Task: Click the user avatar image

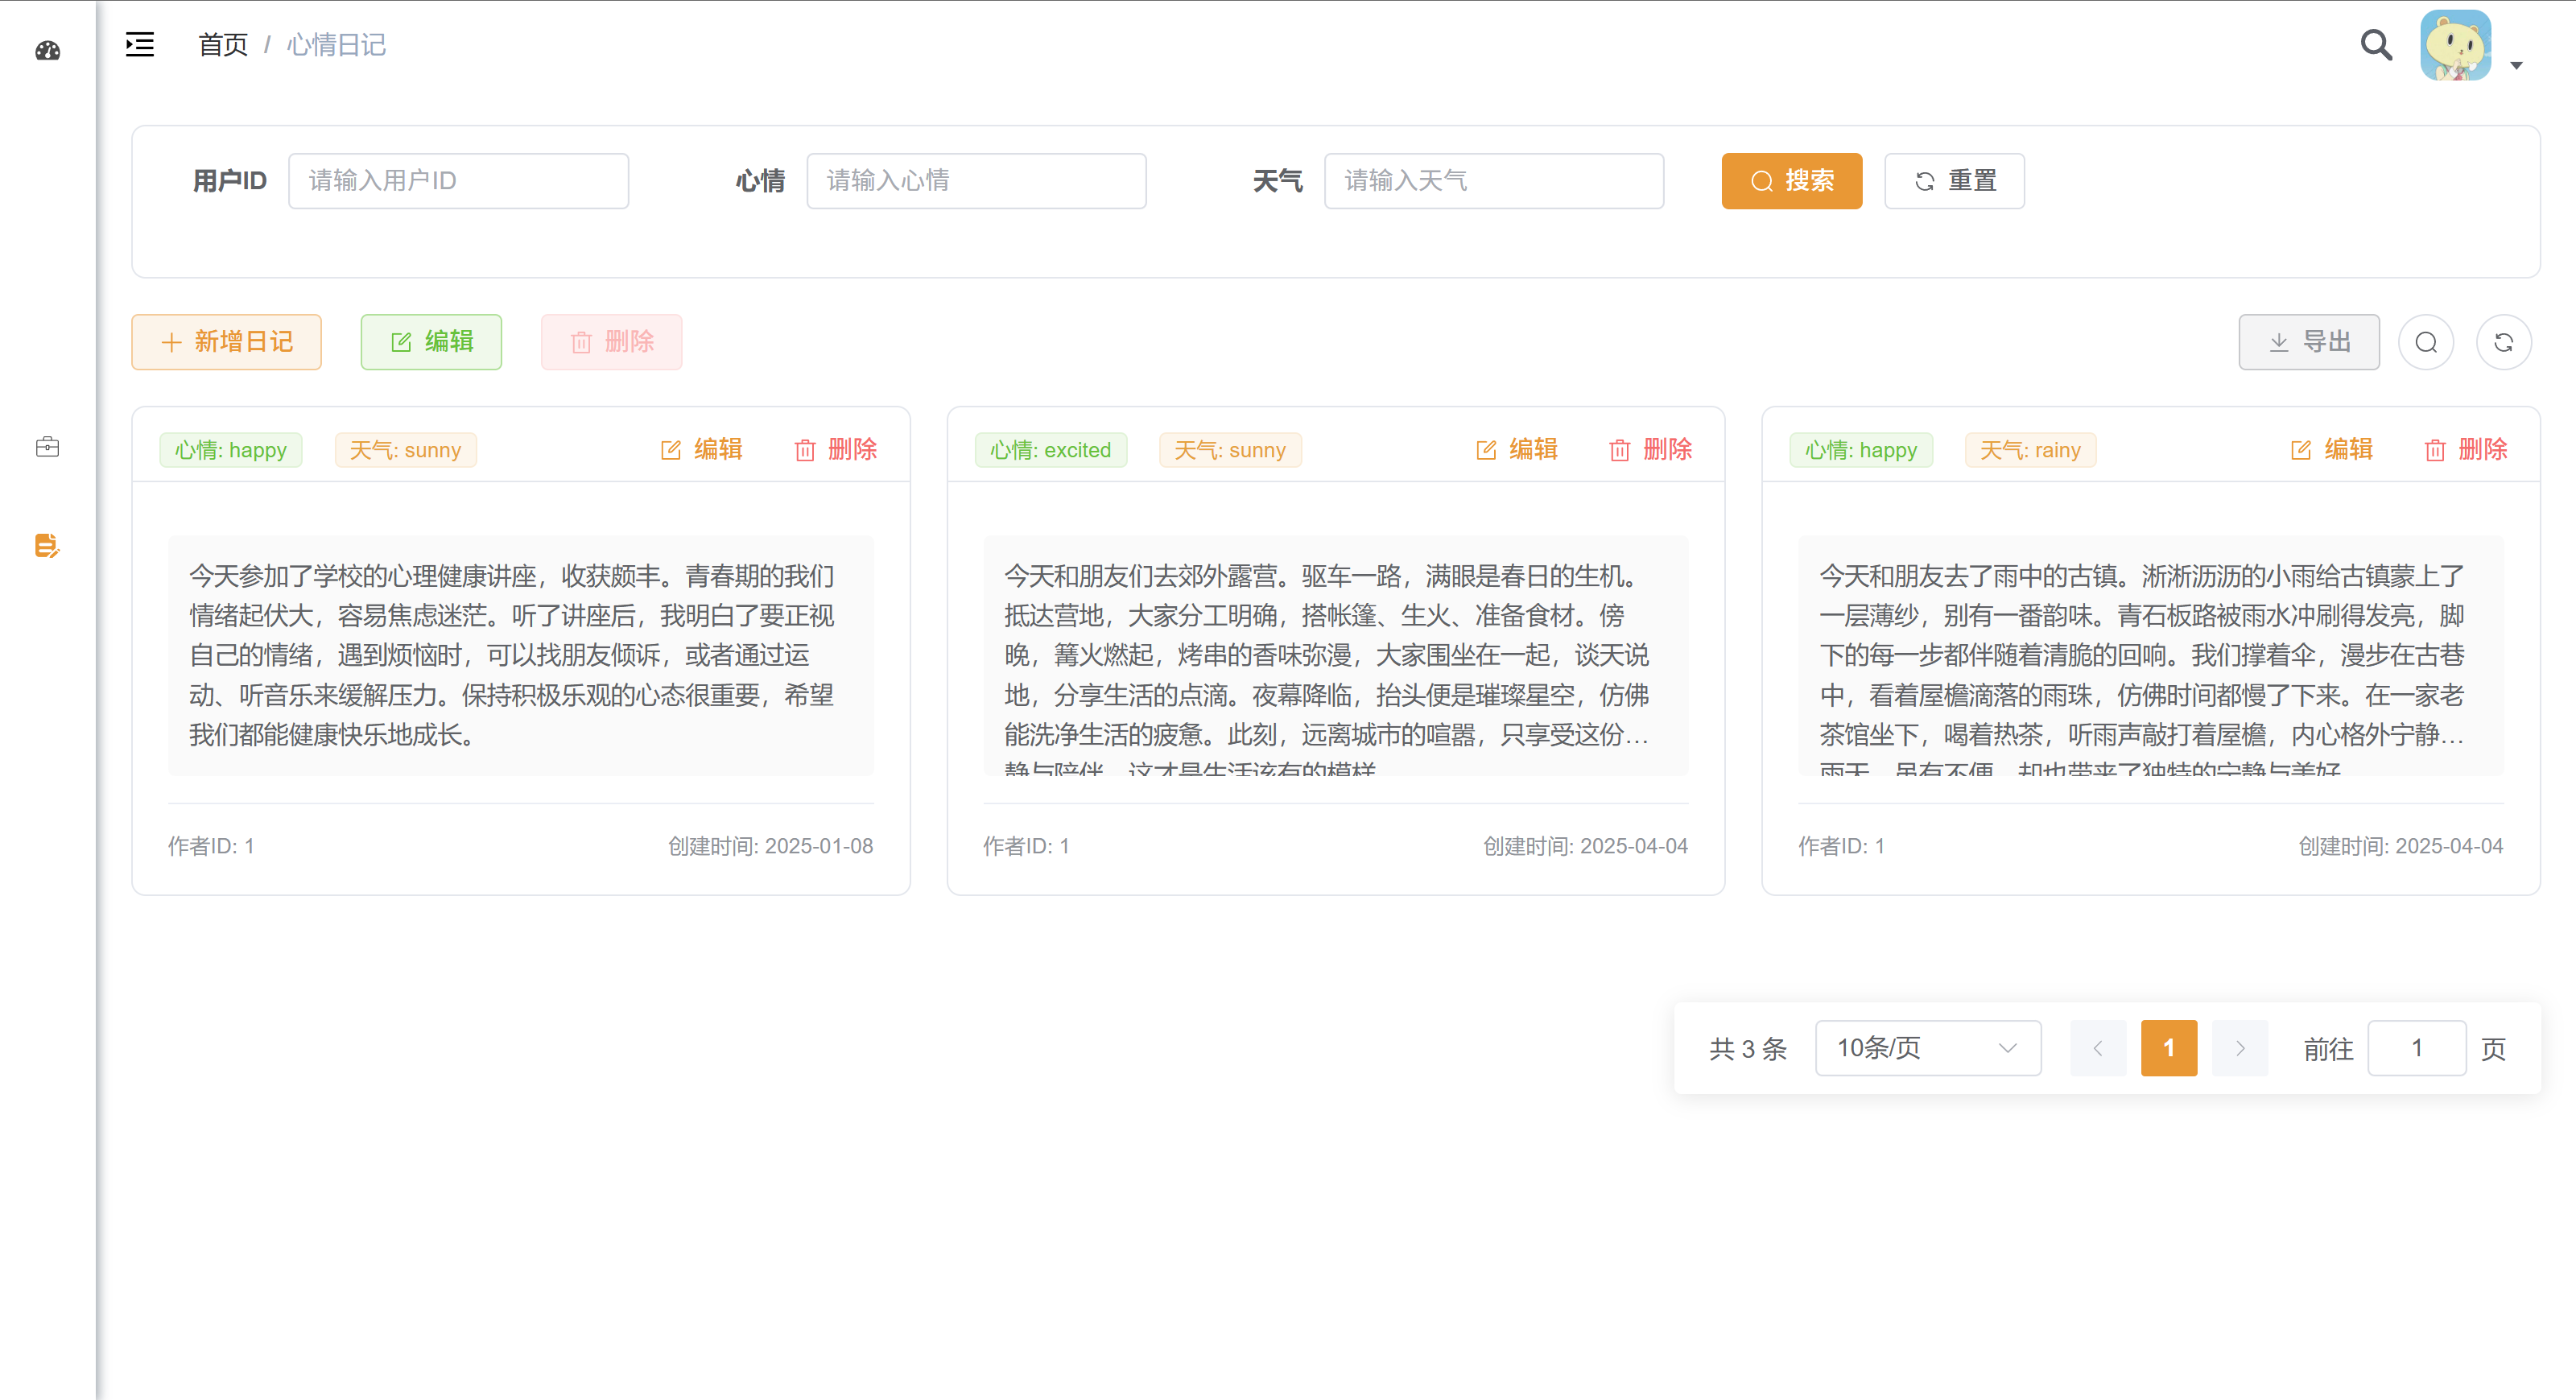Action: point(2455,45)
